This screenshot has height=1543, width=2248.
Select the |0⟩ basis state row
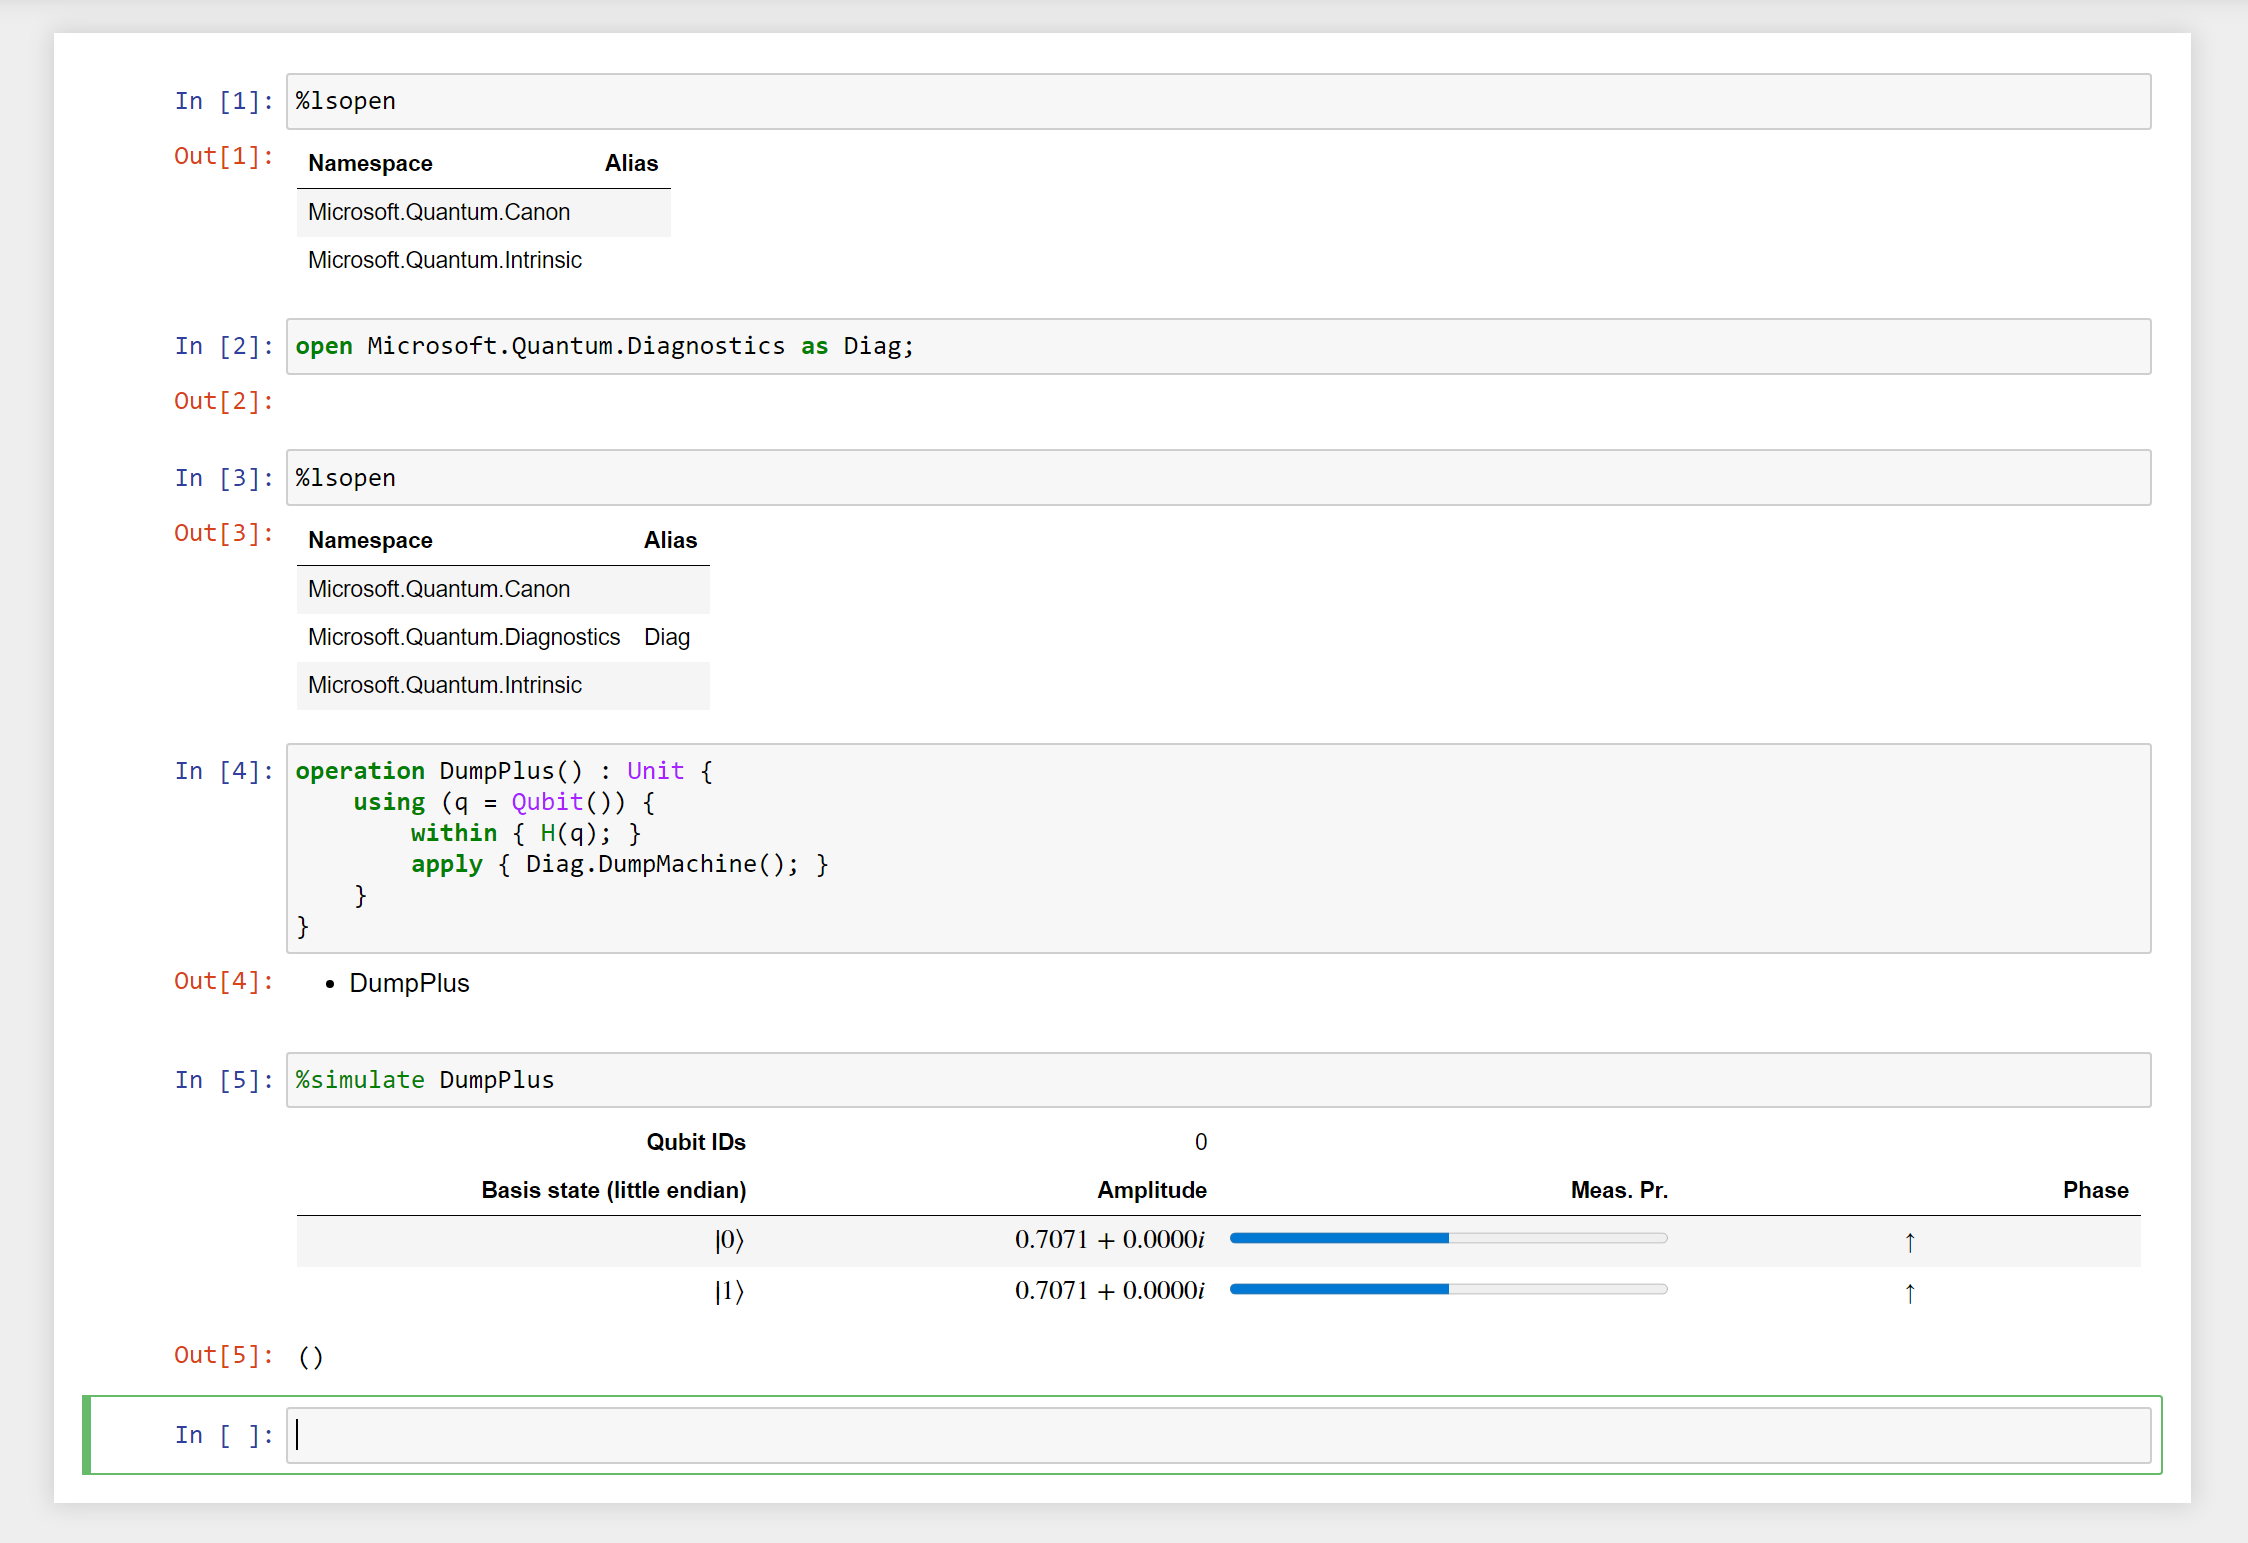tap(728, 1240)
